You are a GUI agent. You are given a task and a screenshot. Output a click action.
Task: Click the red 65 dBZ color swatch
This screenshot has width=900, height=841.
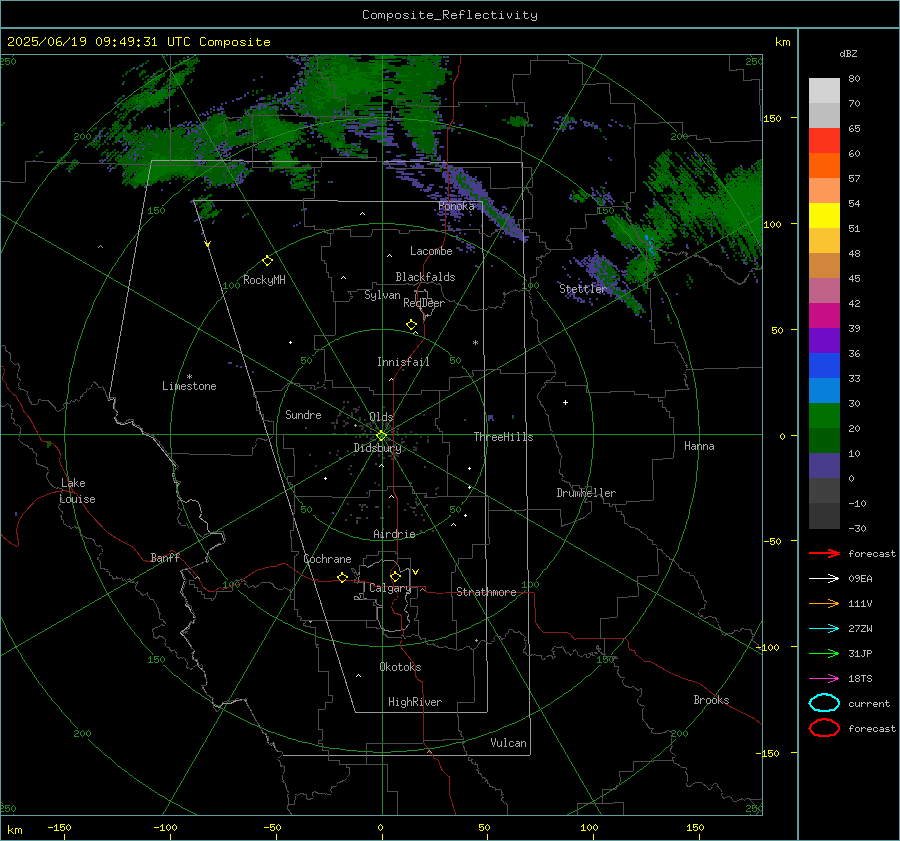click(x=824, y=141)
